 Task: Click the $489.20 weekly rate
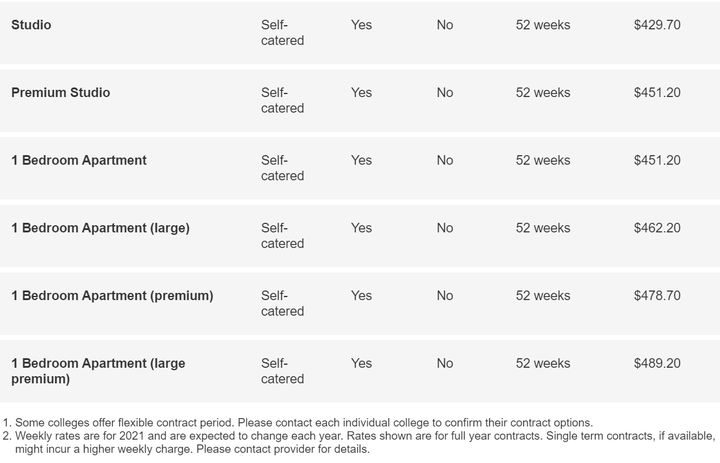pos(657,363)
